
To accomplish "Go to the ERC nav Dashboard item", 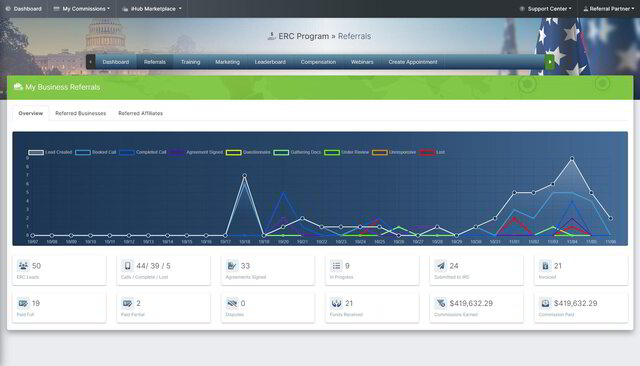I will [116, 62].
